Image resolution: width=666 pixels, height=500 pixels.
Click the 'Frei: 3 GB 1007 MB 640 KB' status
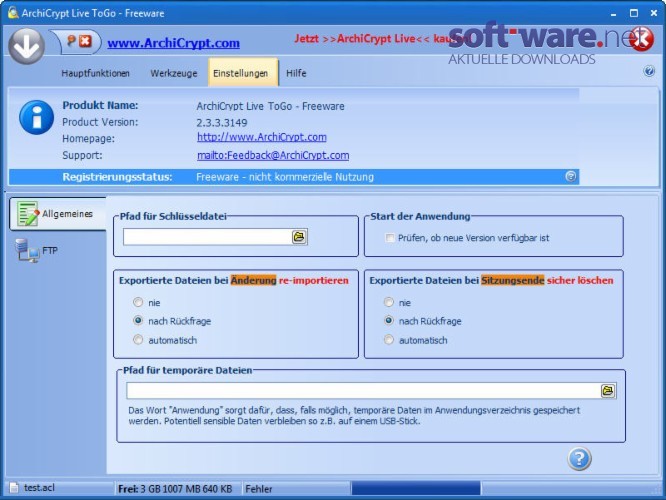click(x=175, y=489)
